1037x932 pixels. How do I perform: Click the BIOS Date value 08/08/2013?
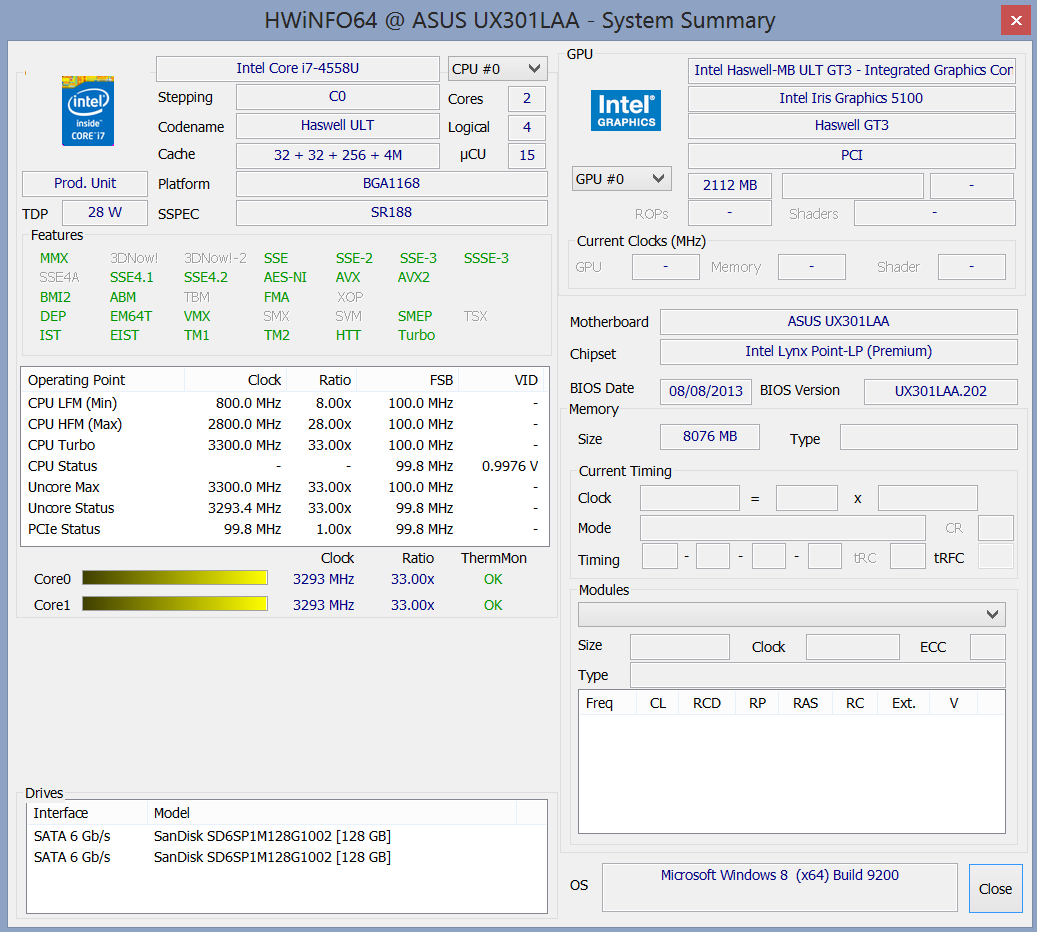click(x=706, y=391)
